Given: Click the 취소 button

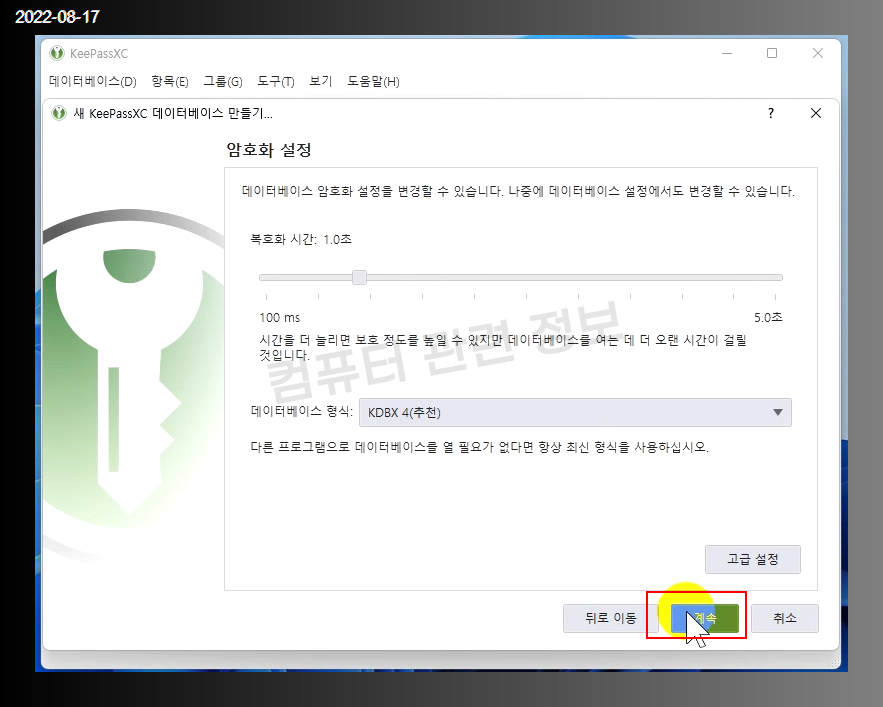Looking at the screenshot, I should pyautogui.click(x=784, y=618).
